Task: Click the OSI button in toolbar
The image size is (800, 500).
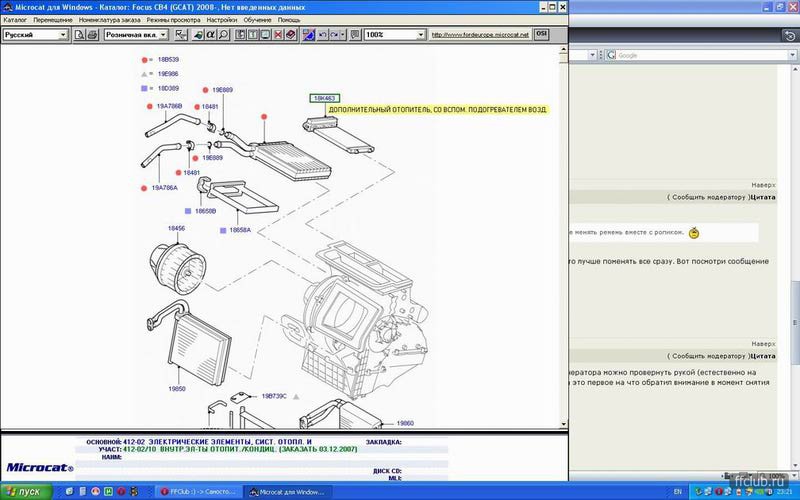Action: point(541,34)
